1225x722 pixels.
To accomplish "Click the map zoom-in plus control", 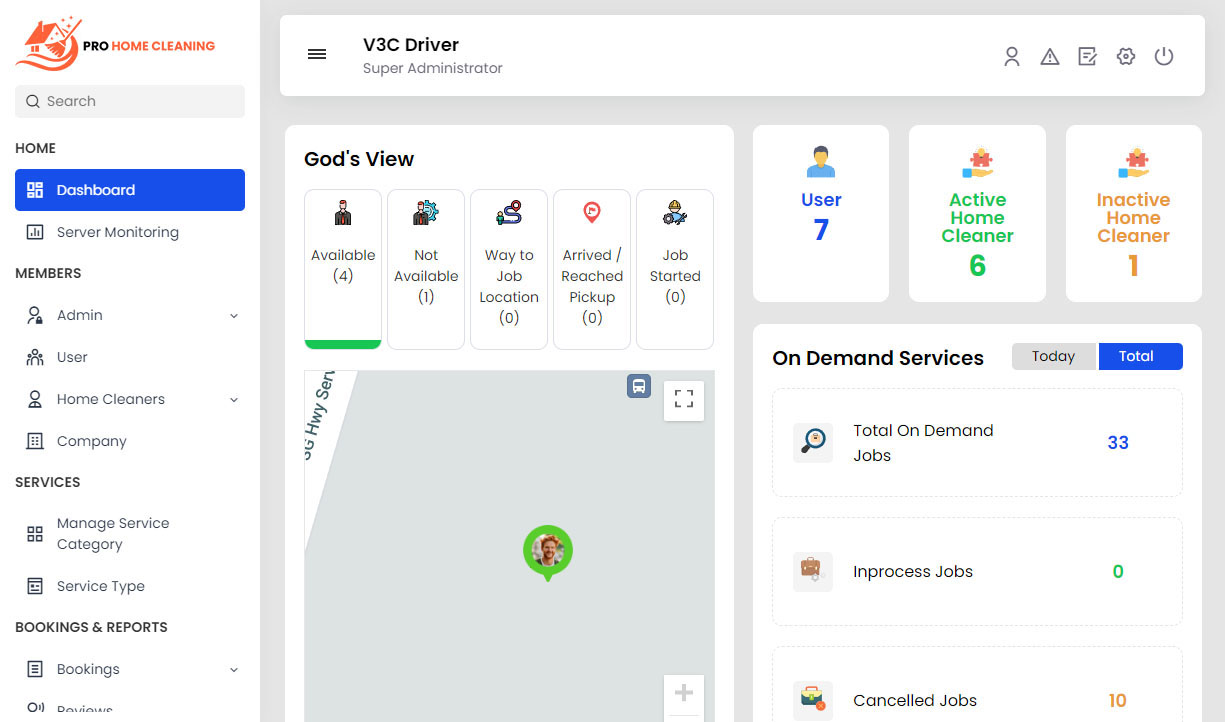I will coord(684,693).
